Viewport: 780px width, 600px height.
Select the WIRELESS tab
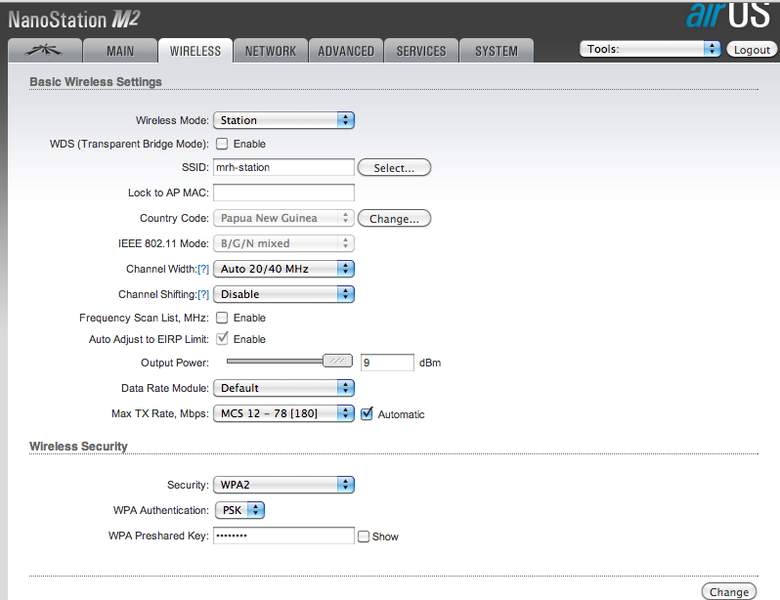coord(195,51)
